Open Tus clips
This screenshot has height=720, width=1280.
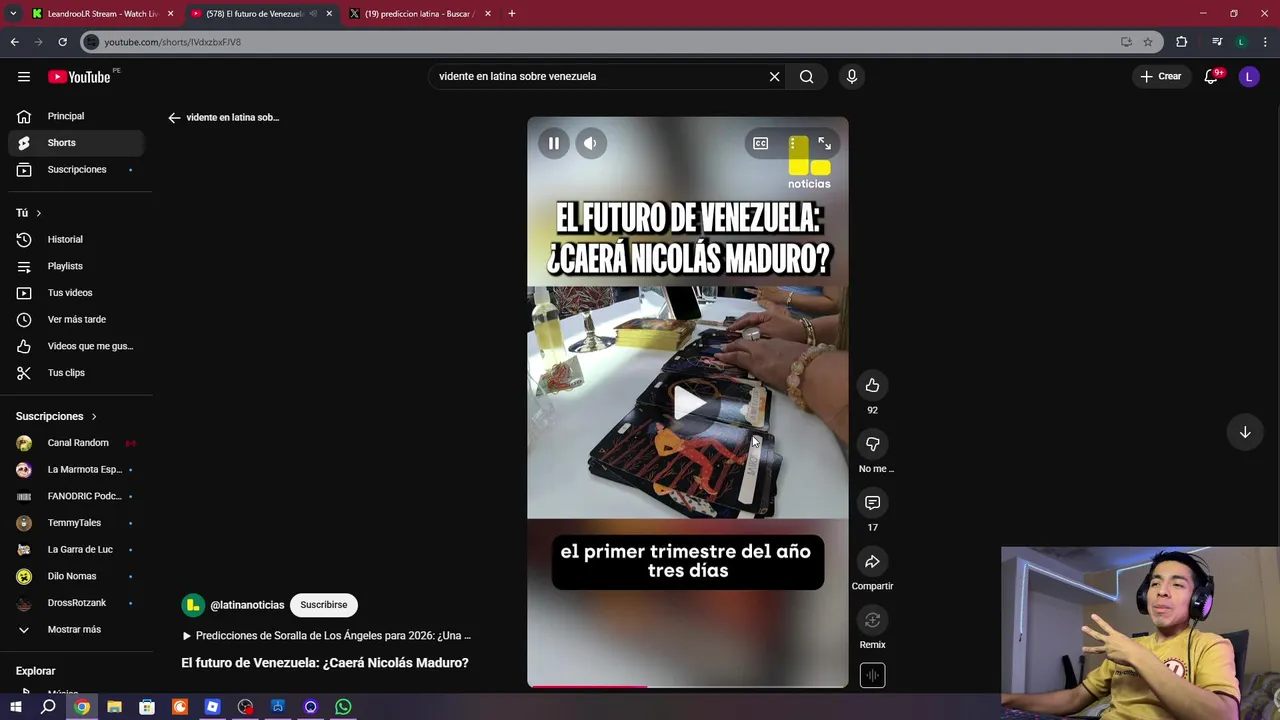(76, 373)
